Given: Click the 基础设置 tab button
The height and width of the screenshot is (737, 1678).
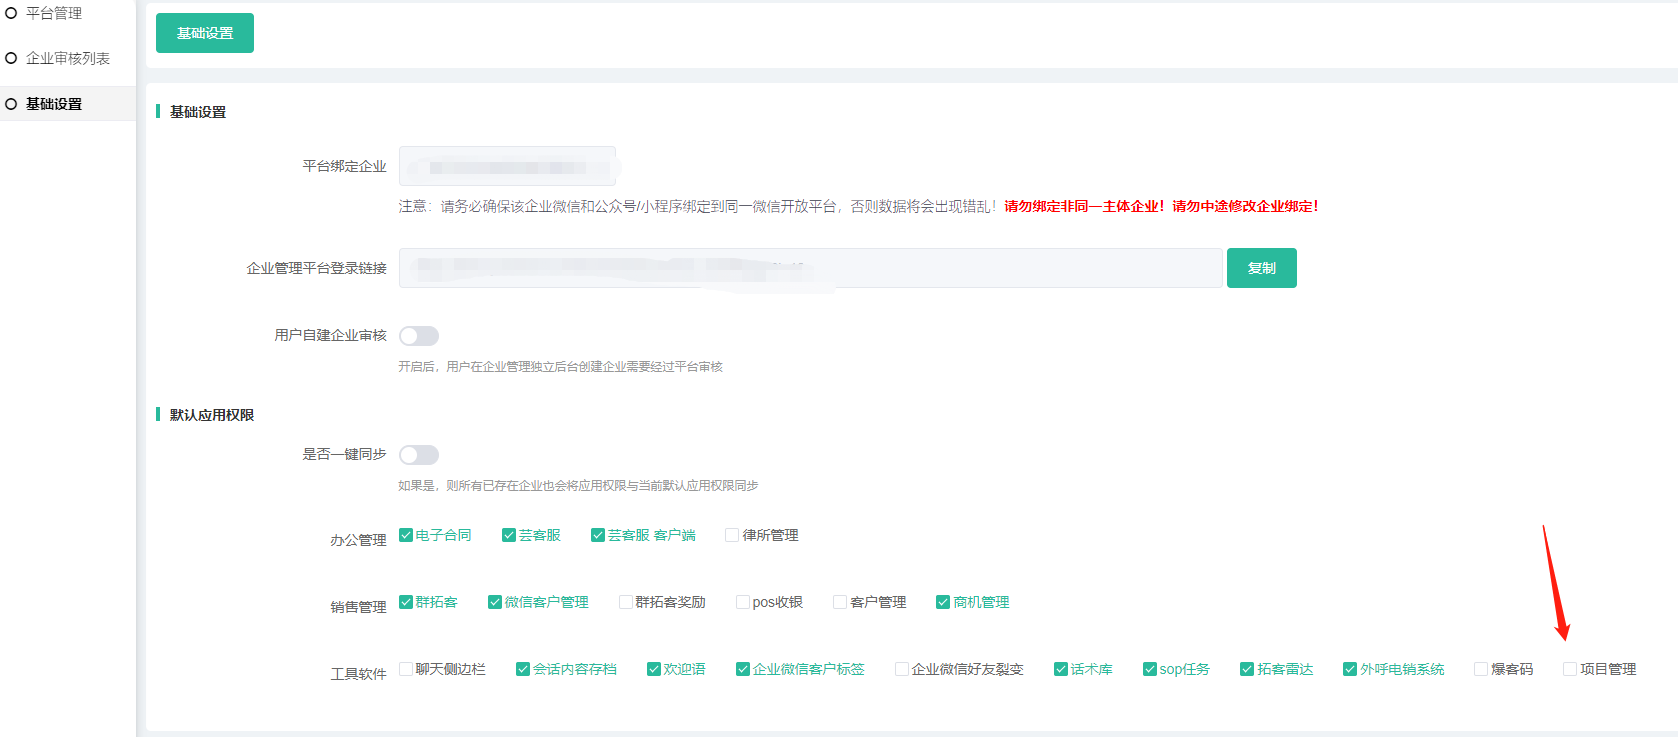Looking at the screenshot, I should click(x=205, y=33).
